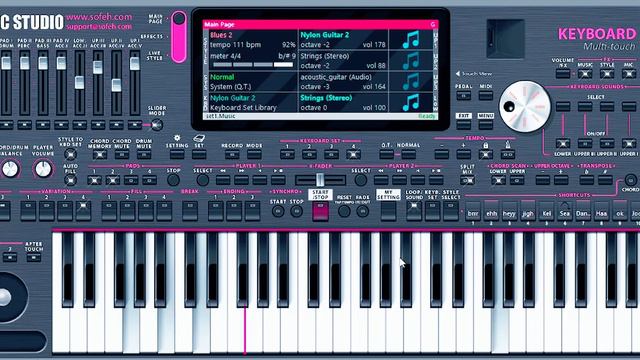Click the Synchro Start round button
The height and width of the screenshot is (360, 640).
tap(278, 211)
